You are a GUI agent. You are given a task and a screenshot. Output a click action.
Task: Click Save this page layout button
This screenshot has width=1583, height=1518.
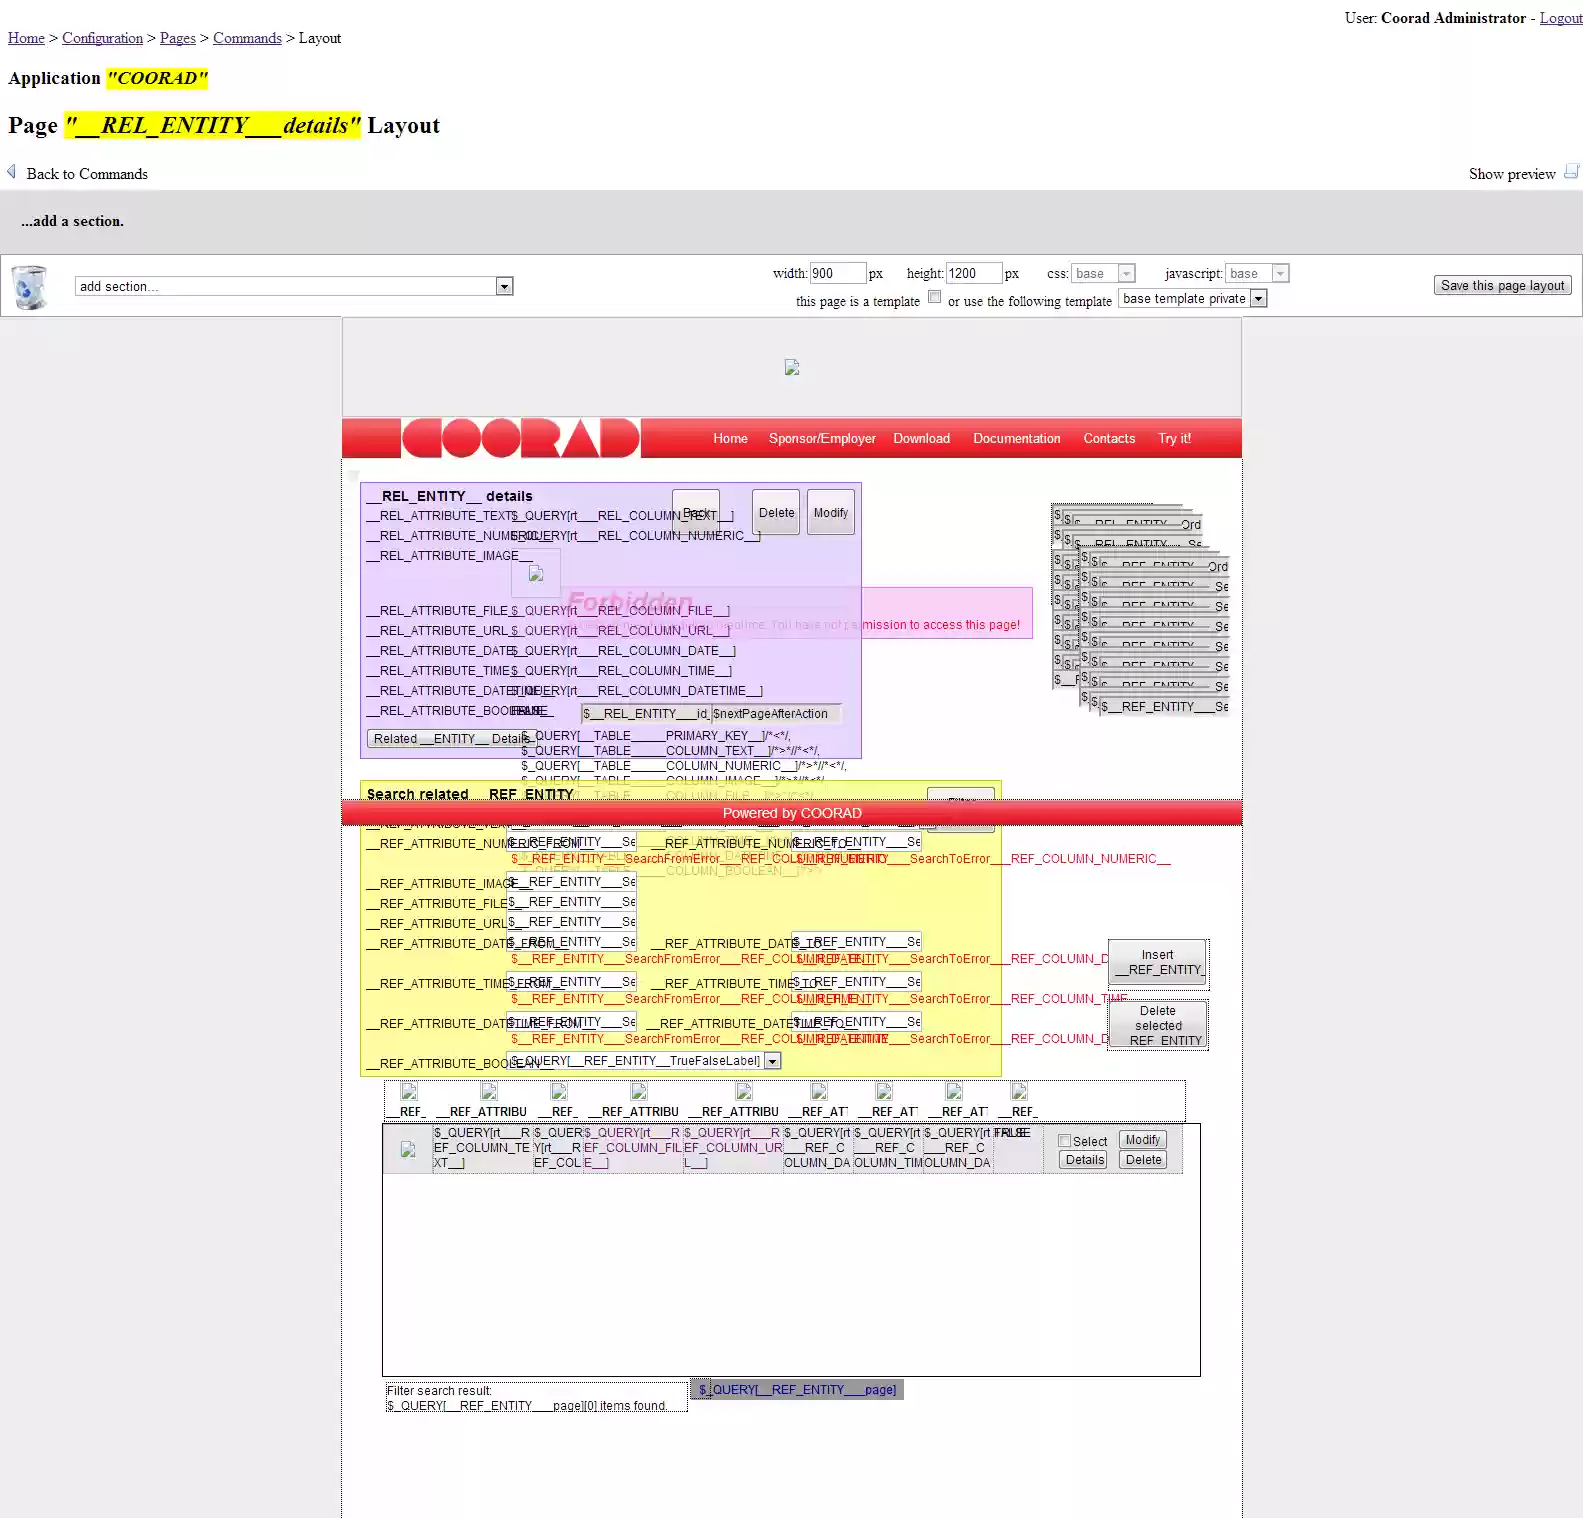(1502, 285)
